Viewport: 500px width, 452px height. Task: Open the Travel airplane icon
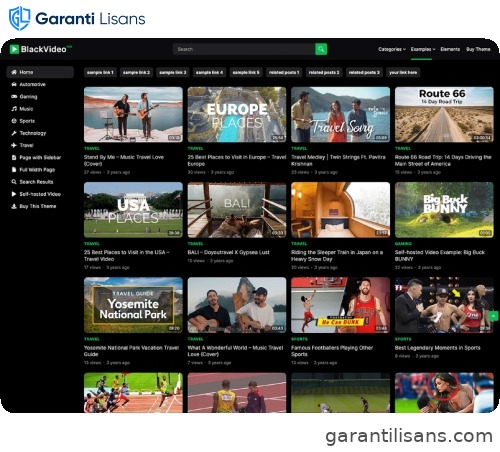pyautogui.click(x=14, y=145)
